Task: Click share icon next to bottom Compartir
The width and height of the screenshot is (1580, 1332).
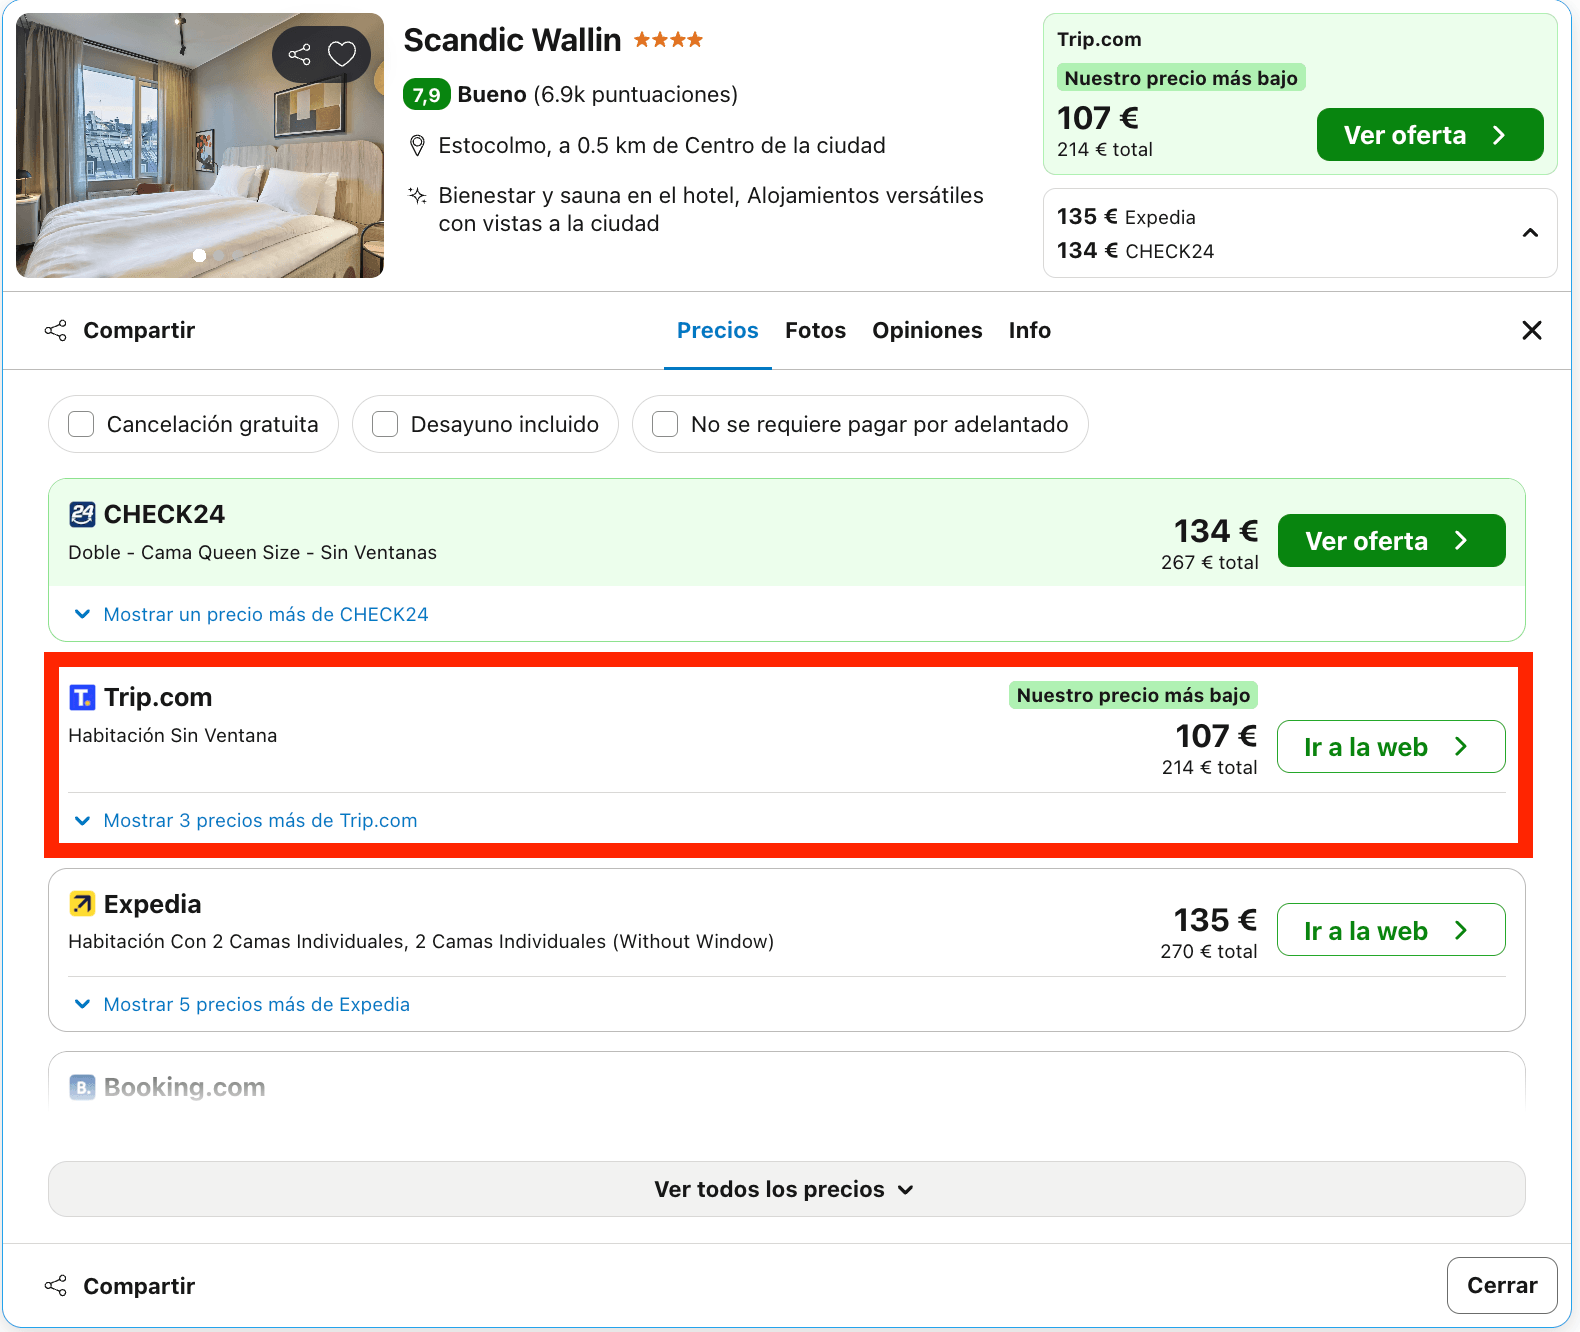Action: tap(56, 1286)
